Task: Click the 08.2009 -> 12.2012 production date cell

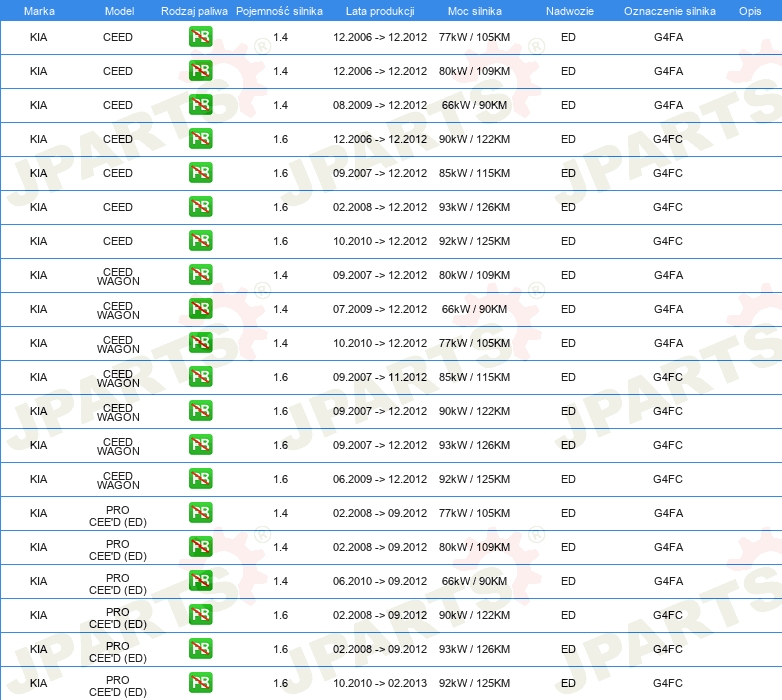Action: click(379, 106)
